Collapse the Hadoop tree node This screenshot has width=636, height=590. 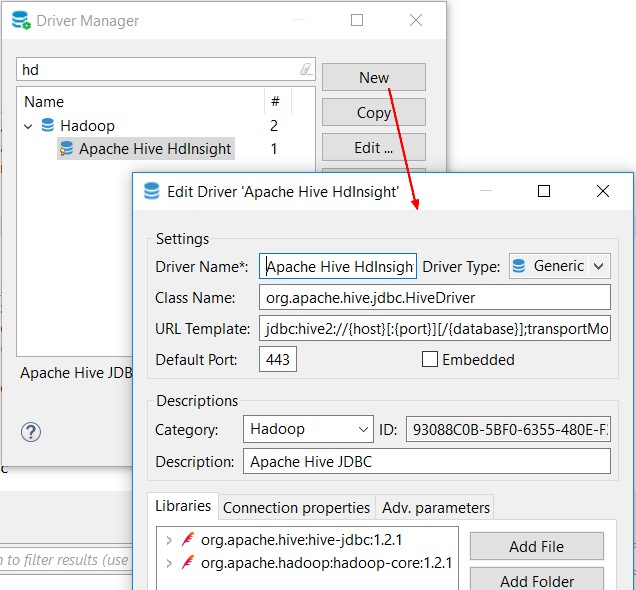(28, 126)
